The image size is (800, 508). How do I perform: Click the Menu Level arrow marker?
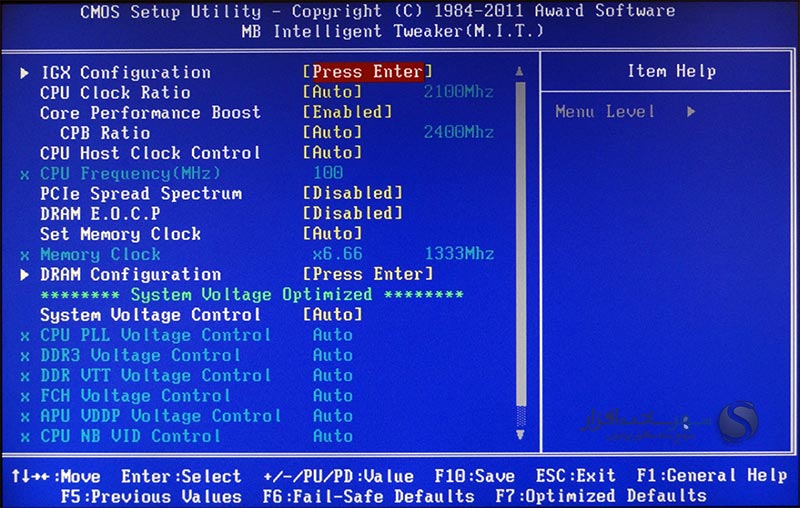coord(691,112)
